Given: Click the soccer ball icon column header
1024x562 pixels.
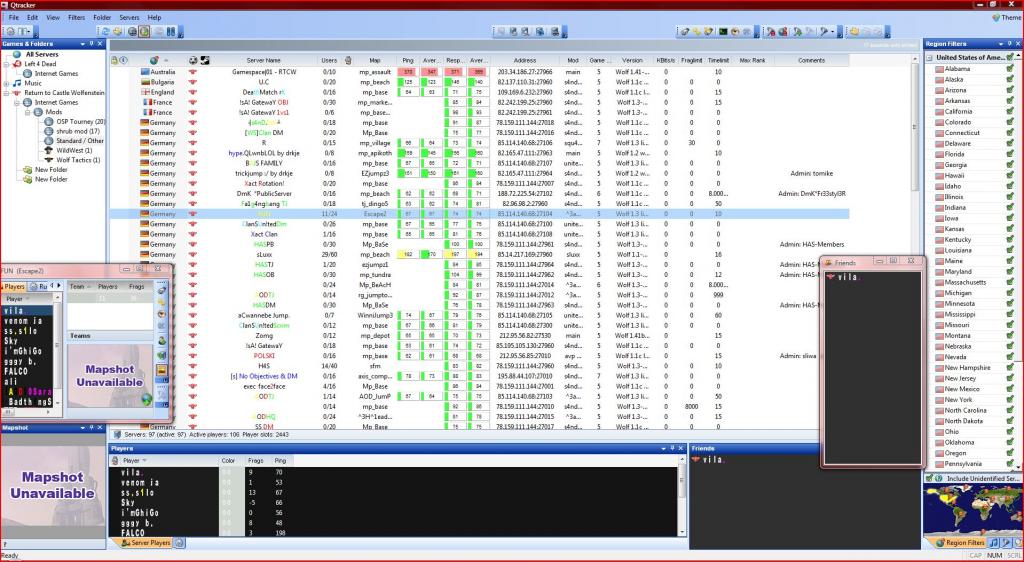Looking at the screenshot, I should click(193, 60).
